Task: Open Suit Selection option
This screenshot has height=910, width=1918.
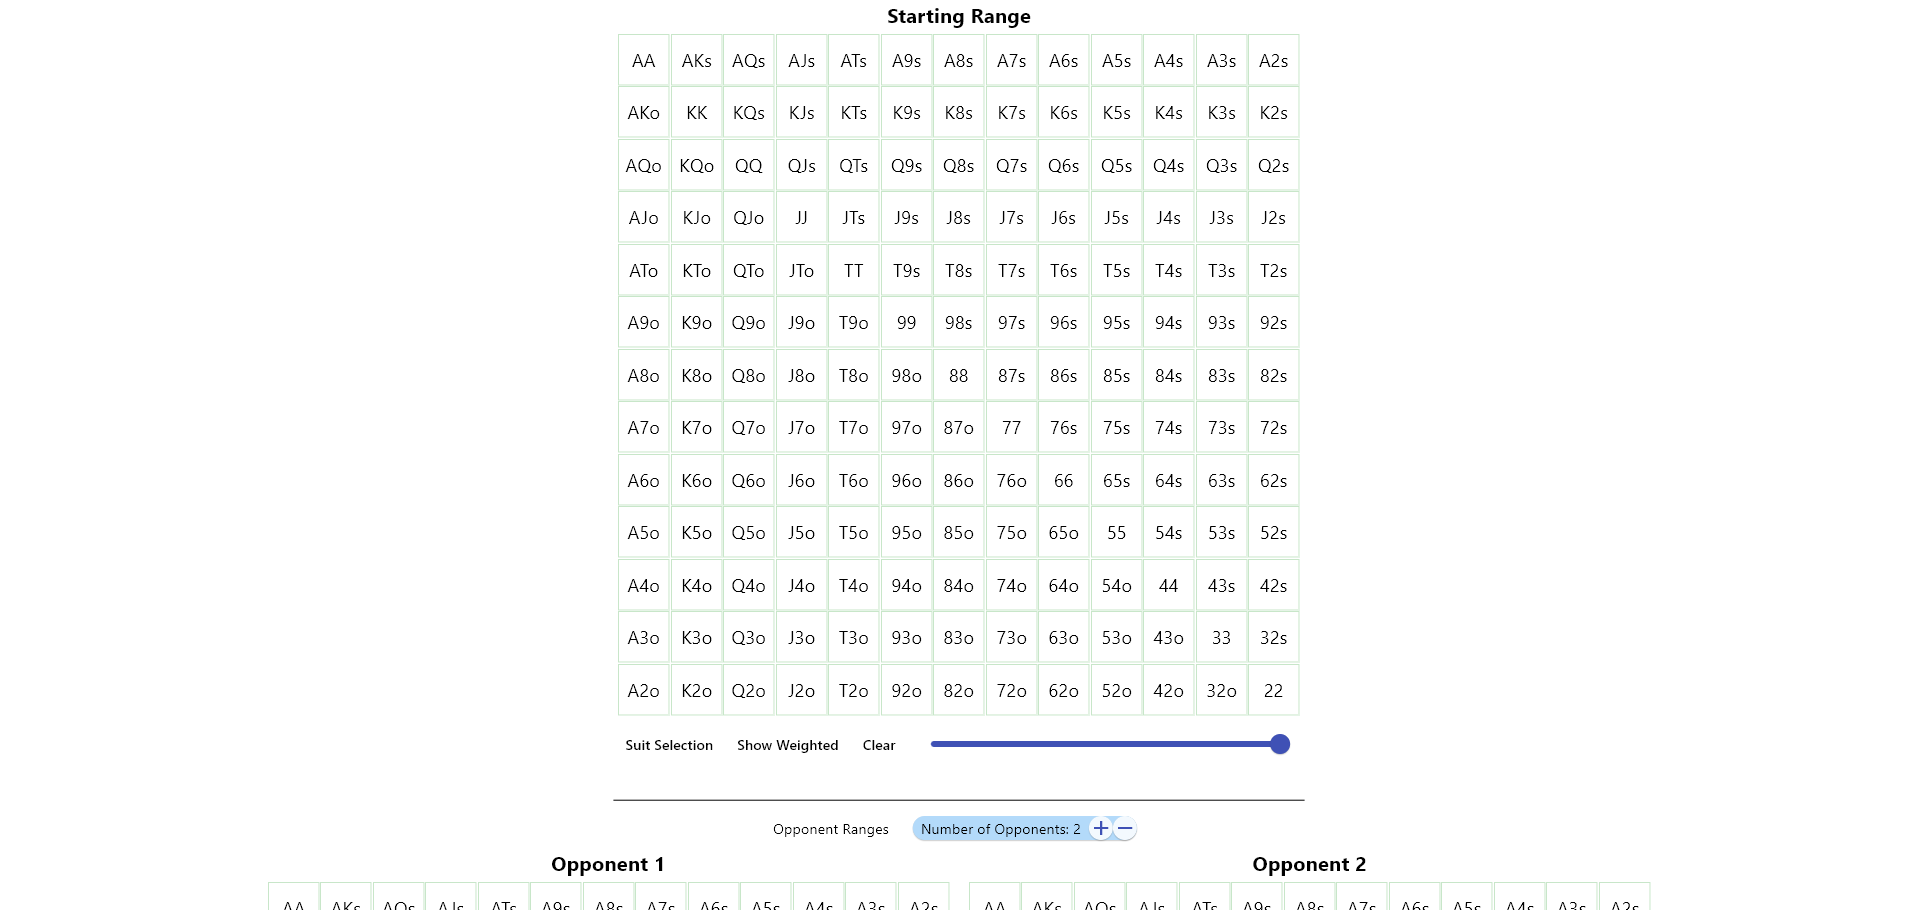Action: coord(669,745)
